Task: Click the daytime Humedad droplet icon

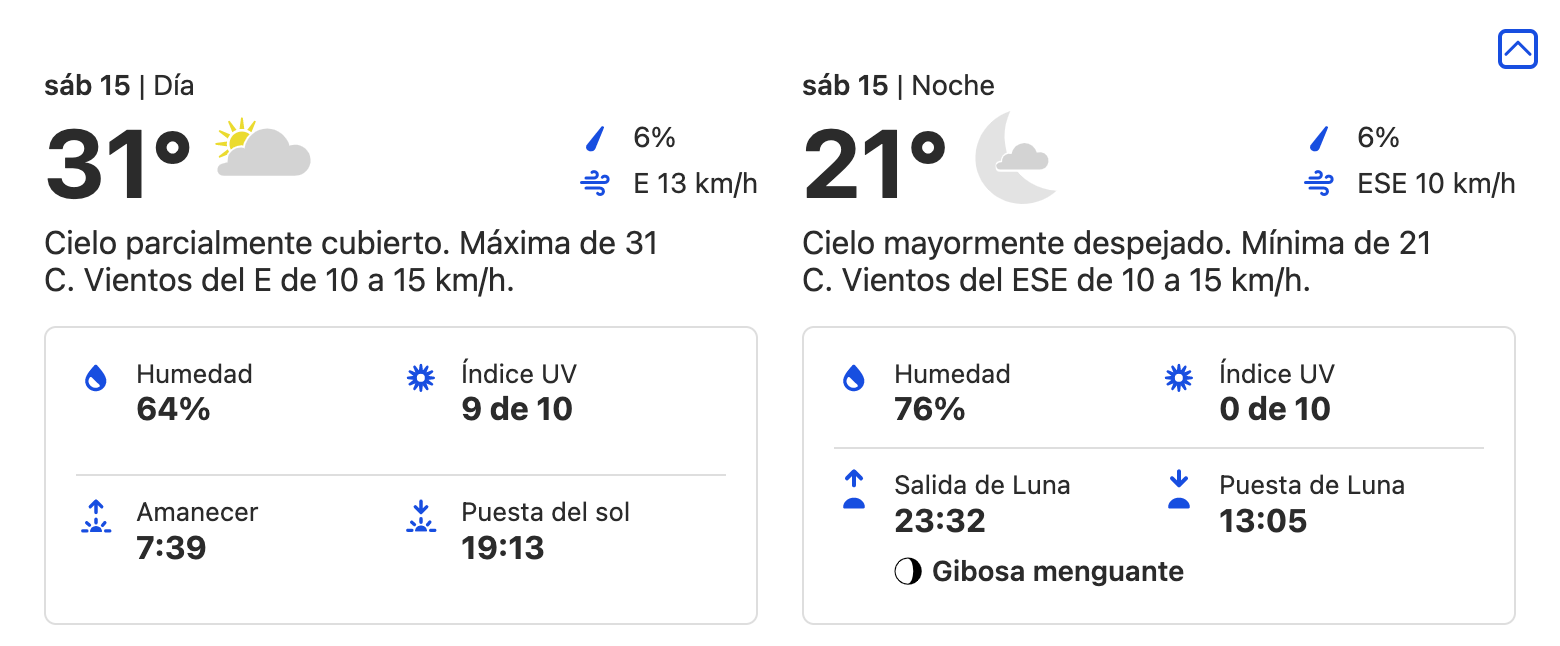Action: (x=96, y=378)
